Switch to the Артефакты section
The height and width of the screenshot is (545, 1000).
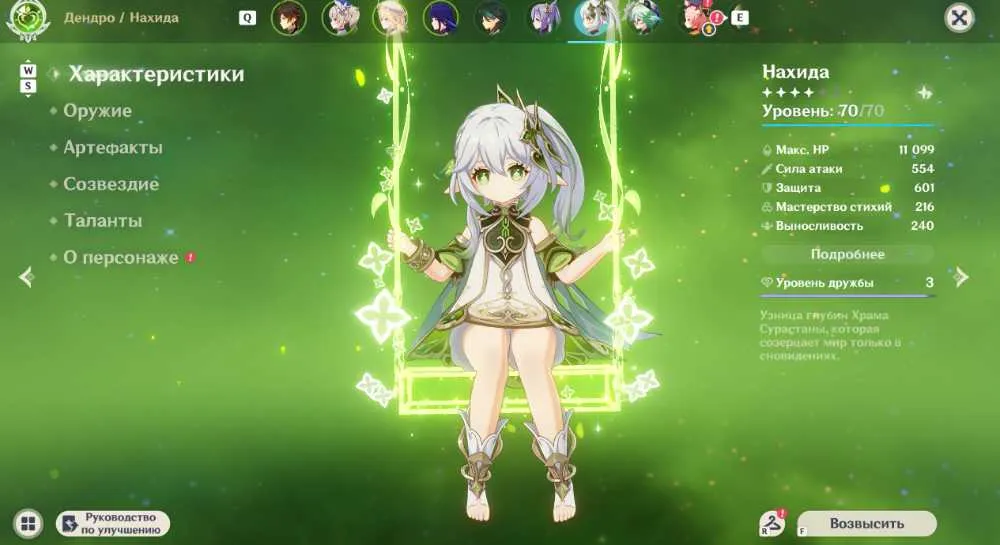pyautogui.click(x=113, y=147)
